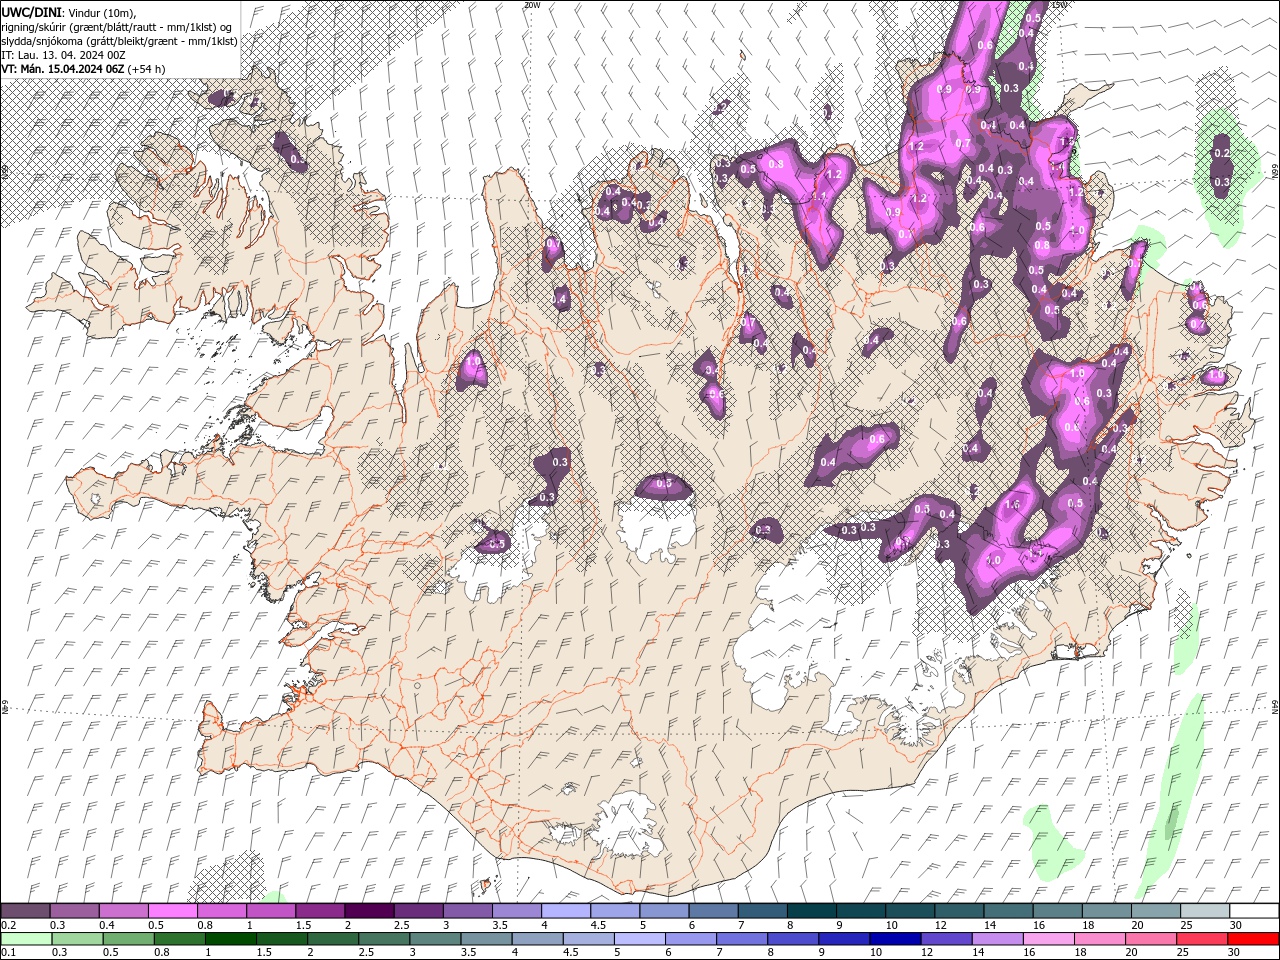Click the '0.2' label under upper color scale

[x=8, y=925]
